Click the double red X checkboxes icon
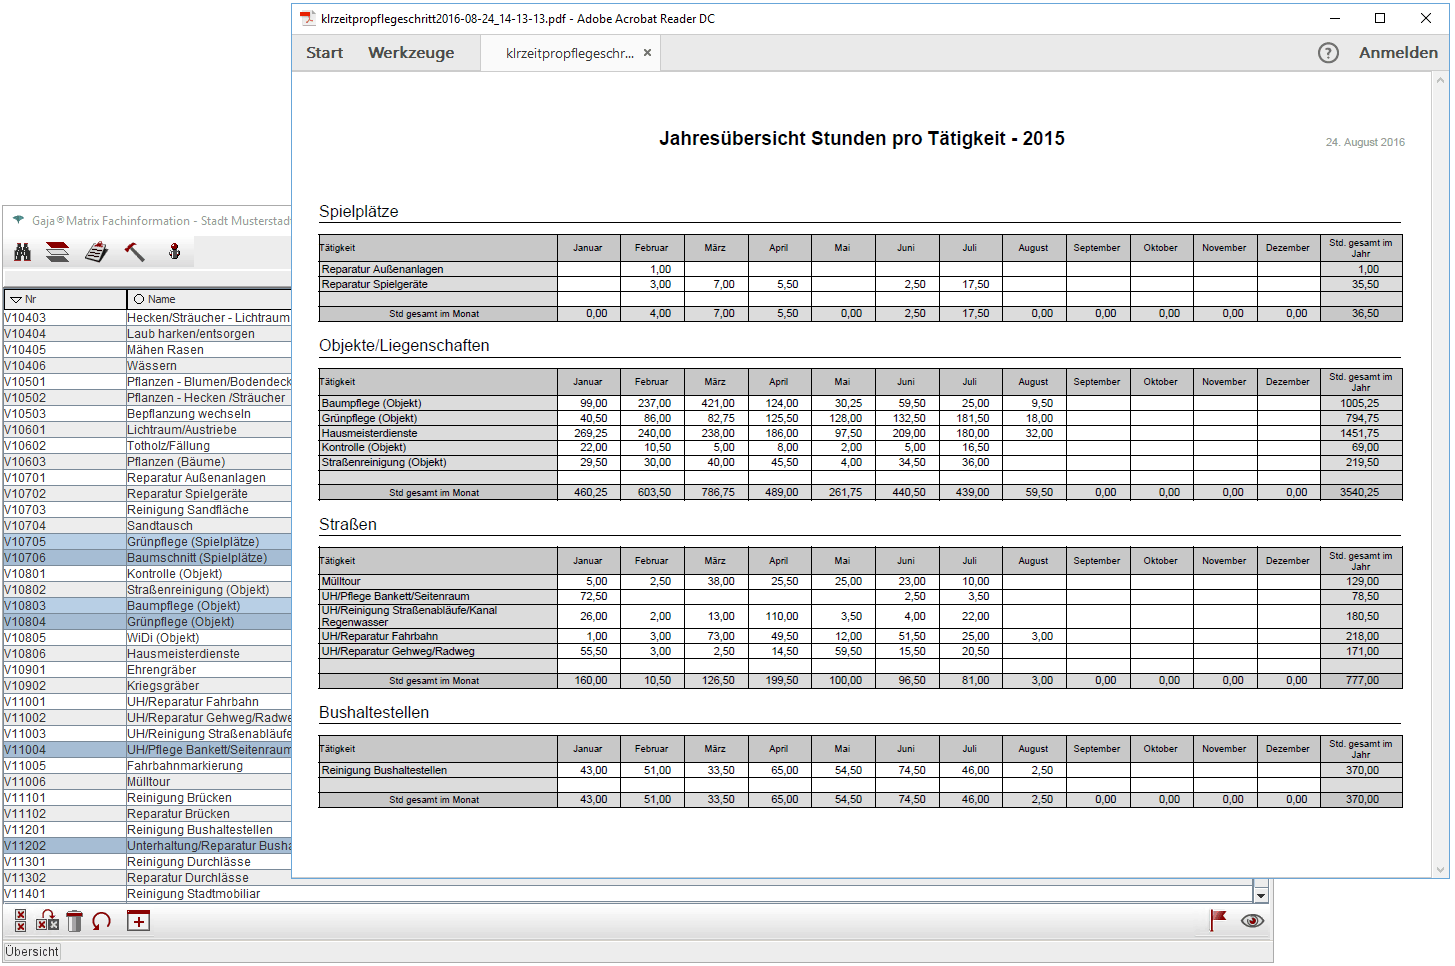Viewport: 1455px width, 966px height. pyautogui.click(x=20, y=921)
